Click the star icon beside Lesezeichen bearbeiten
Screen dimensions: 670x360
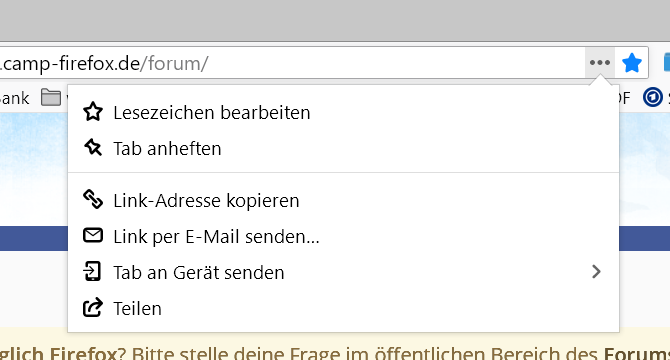coord(93,112)
